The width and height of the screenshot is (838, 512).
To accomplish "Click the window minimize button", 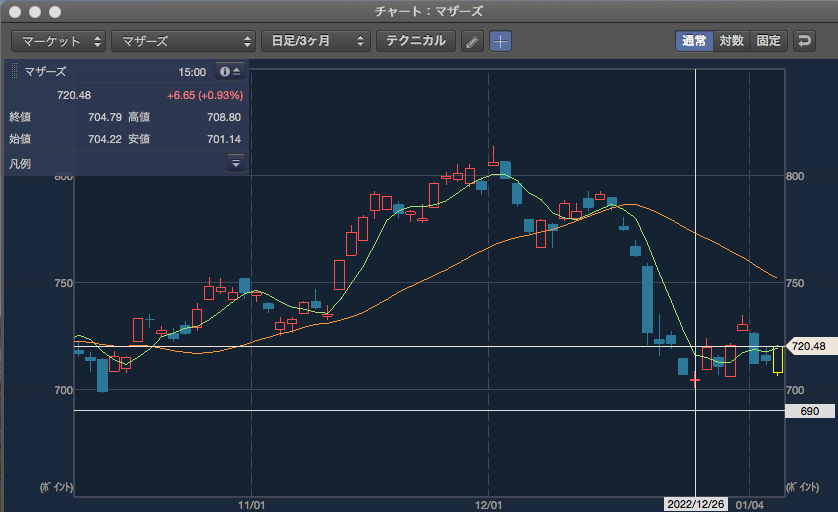I will tap(35, 12).
